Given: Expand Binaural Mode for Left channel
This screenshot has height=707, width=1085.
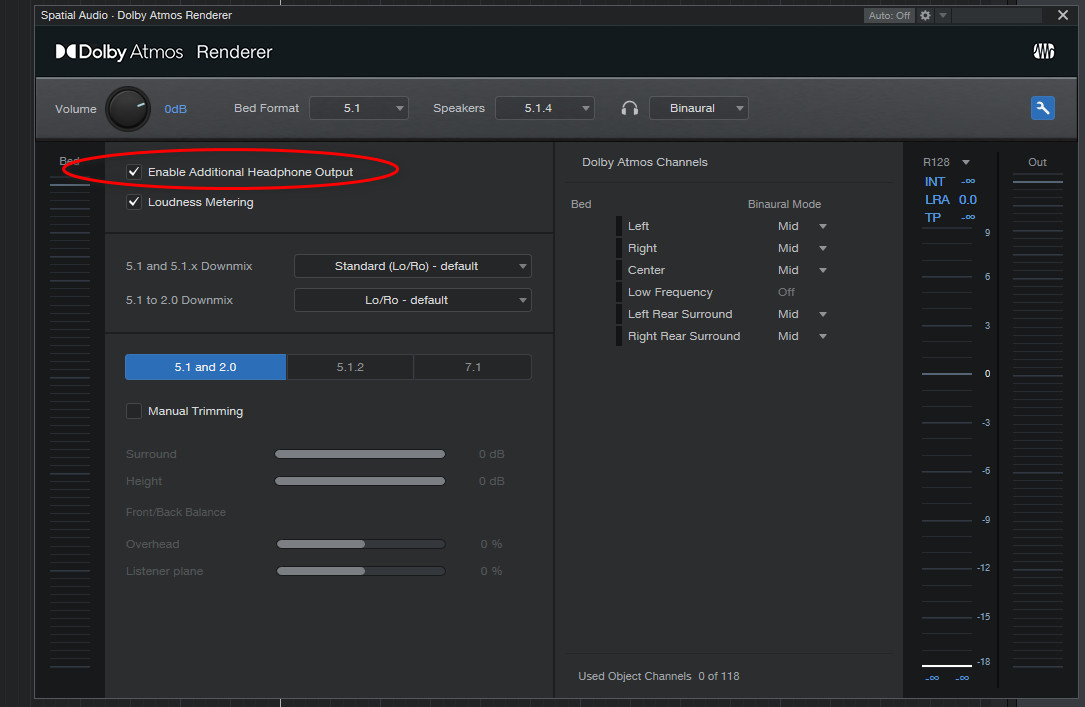Looking at the screenshot, I should pos(823,226).
